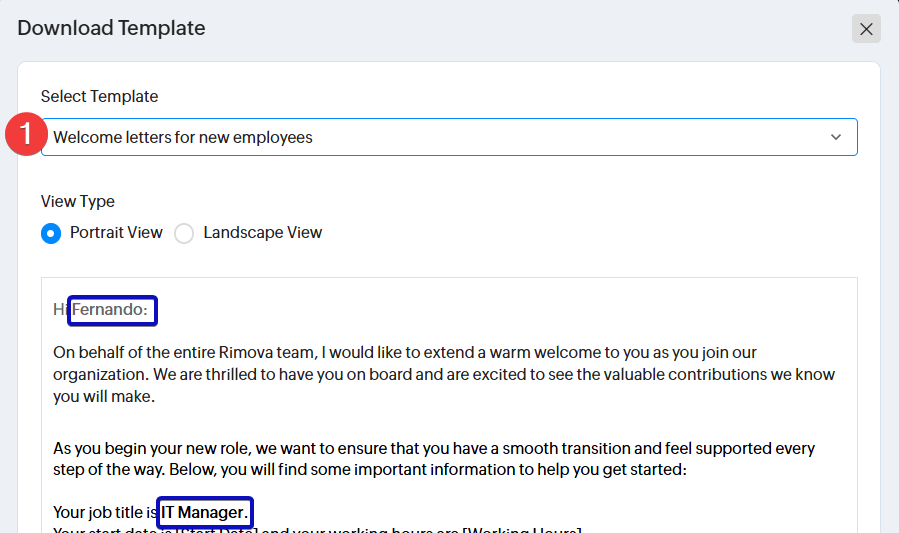Click the Your job title is text
The width and height of the screenshot is (899, 533).
104,512
